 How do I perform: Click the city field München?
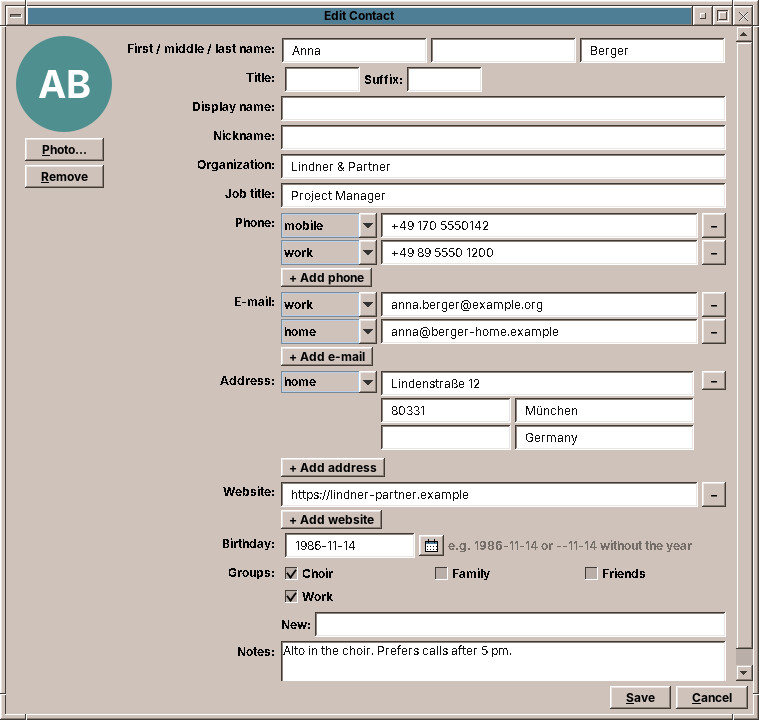(x=605, y=411)
